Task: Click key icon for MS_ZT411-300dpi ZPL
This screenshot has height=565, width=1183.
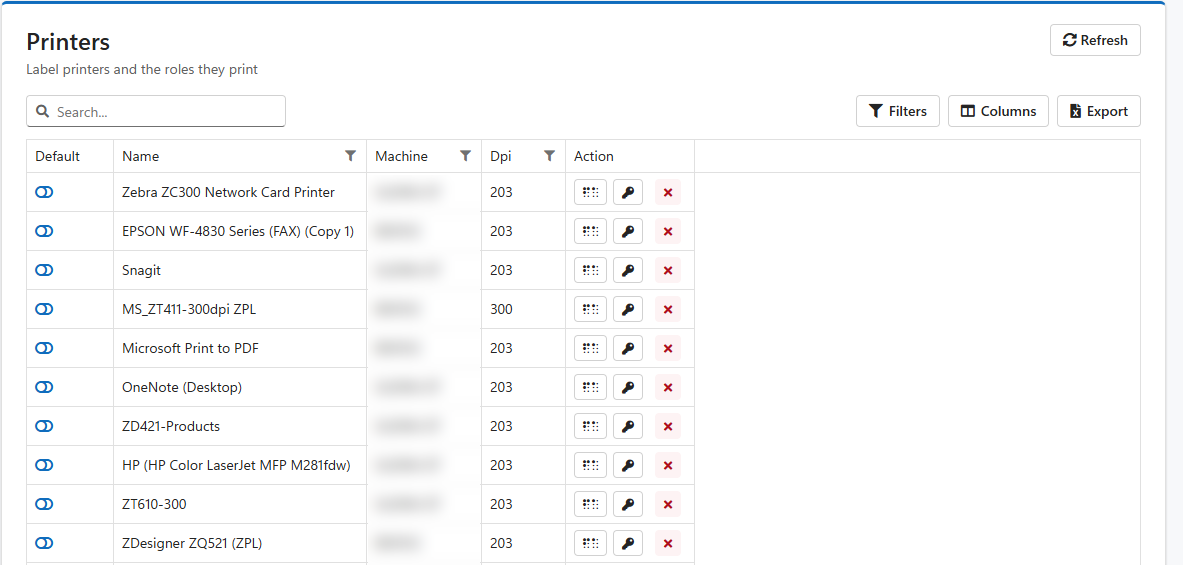Action: point(628,309)
